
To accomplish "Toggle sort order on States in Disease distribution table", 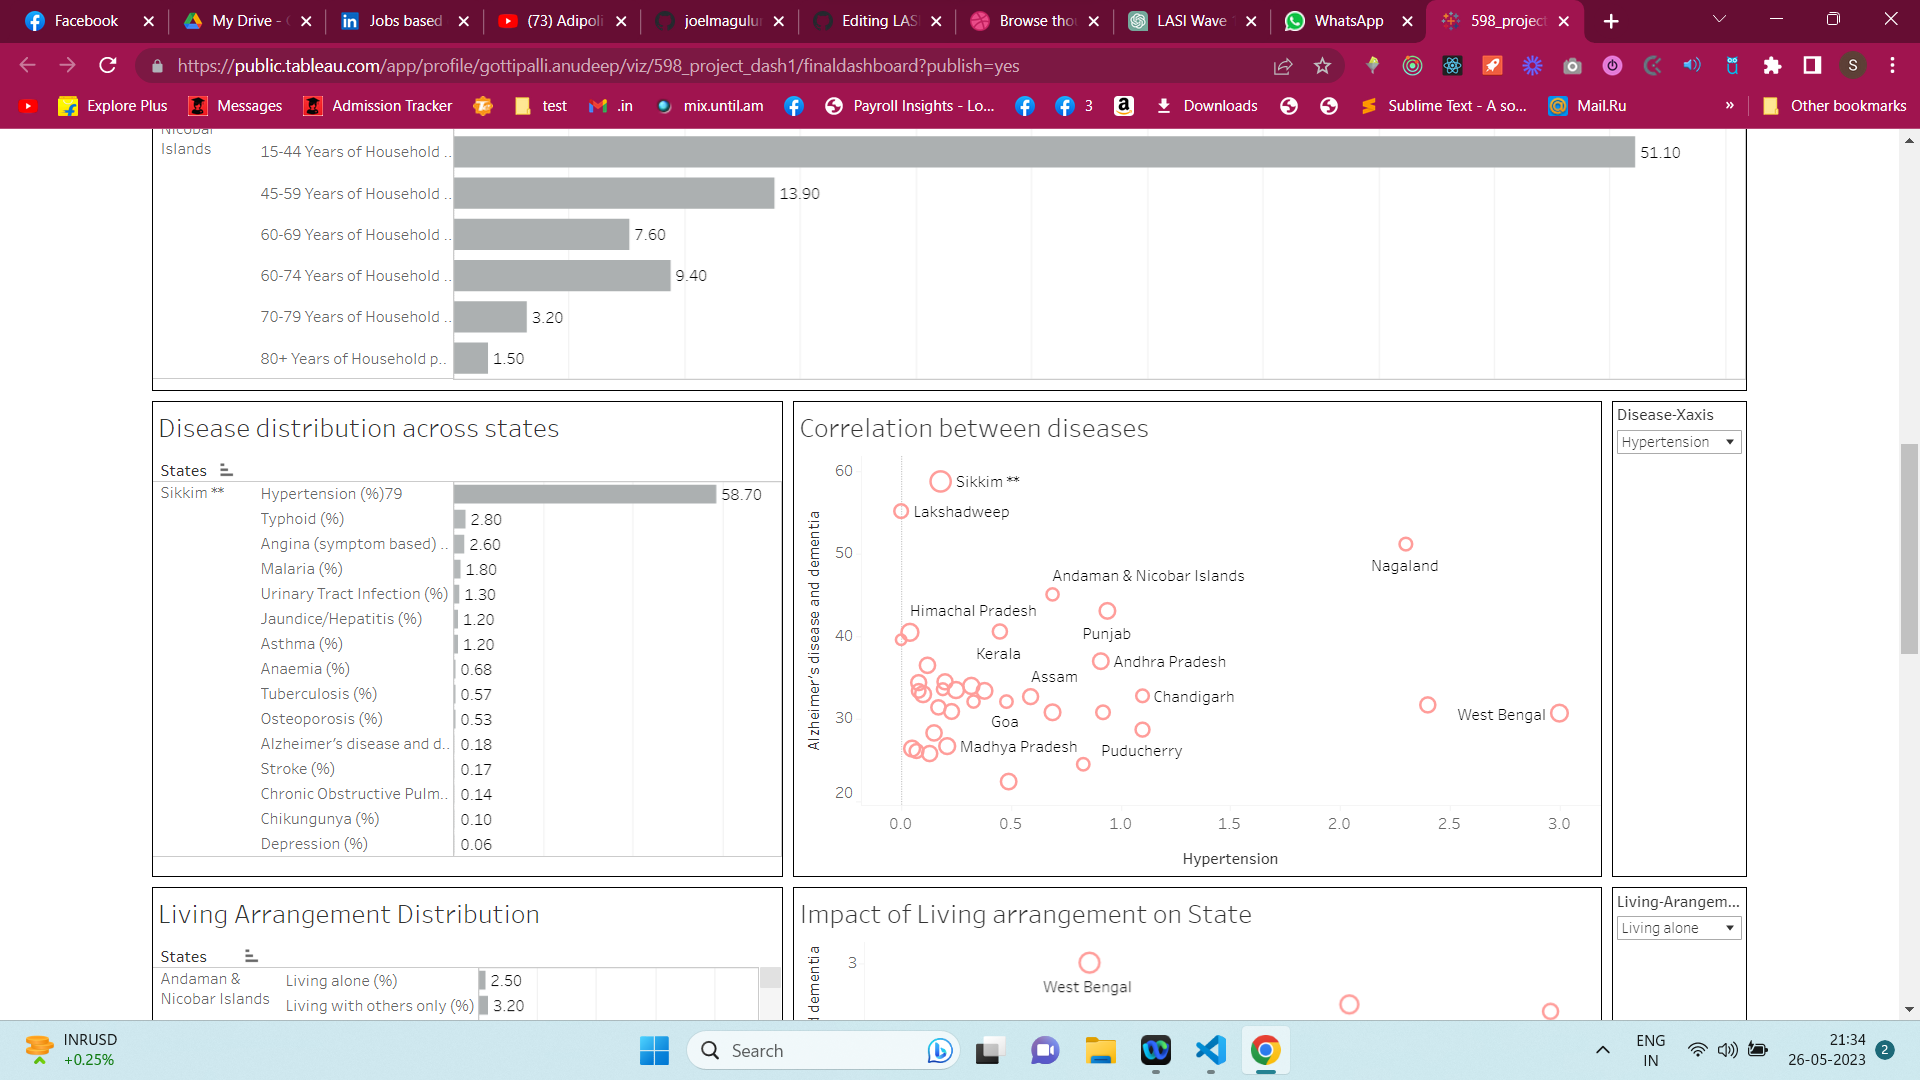I will click(x=226, y=469).
